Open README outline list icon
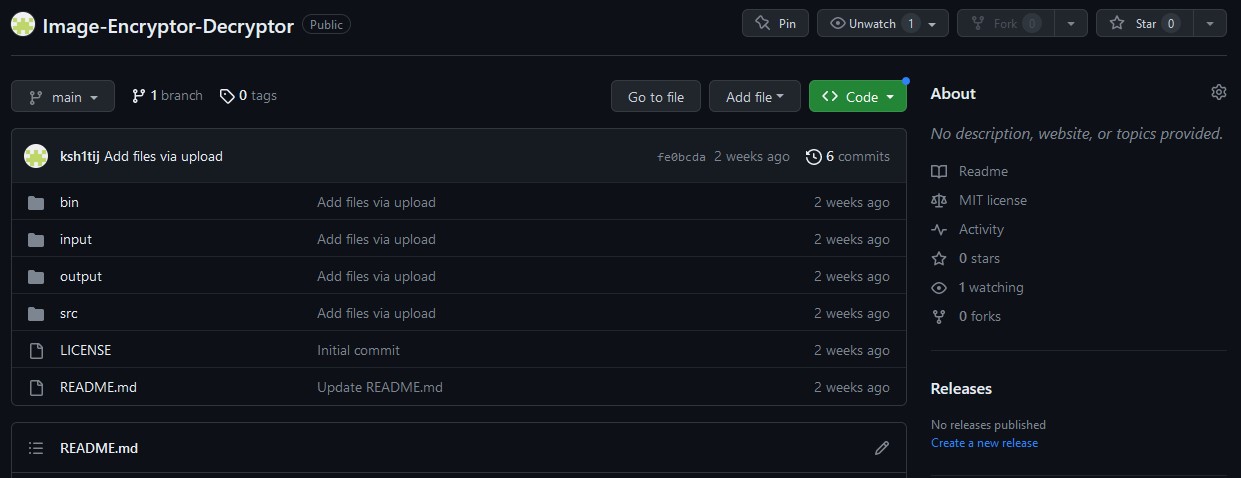Screen dimensions: 1241x478 [36, 448]
